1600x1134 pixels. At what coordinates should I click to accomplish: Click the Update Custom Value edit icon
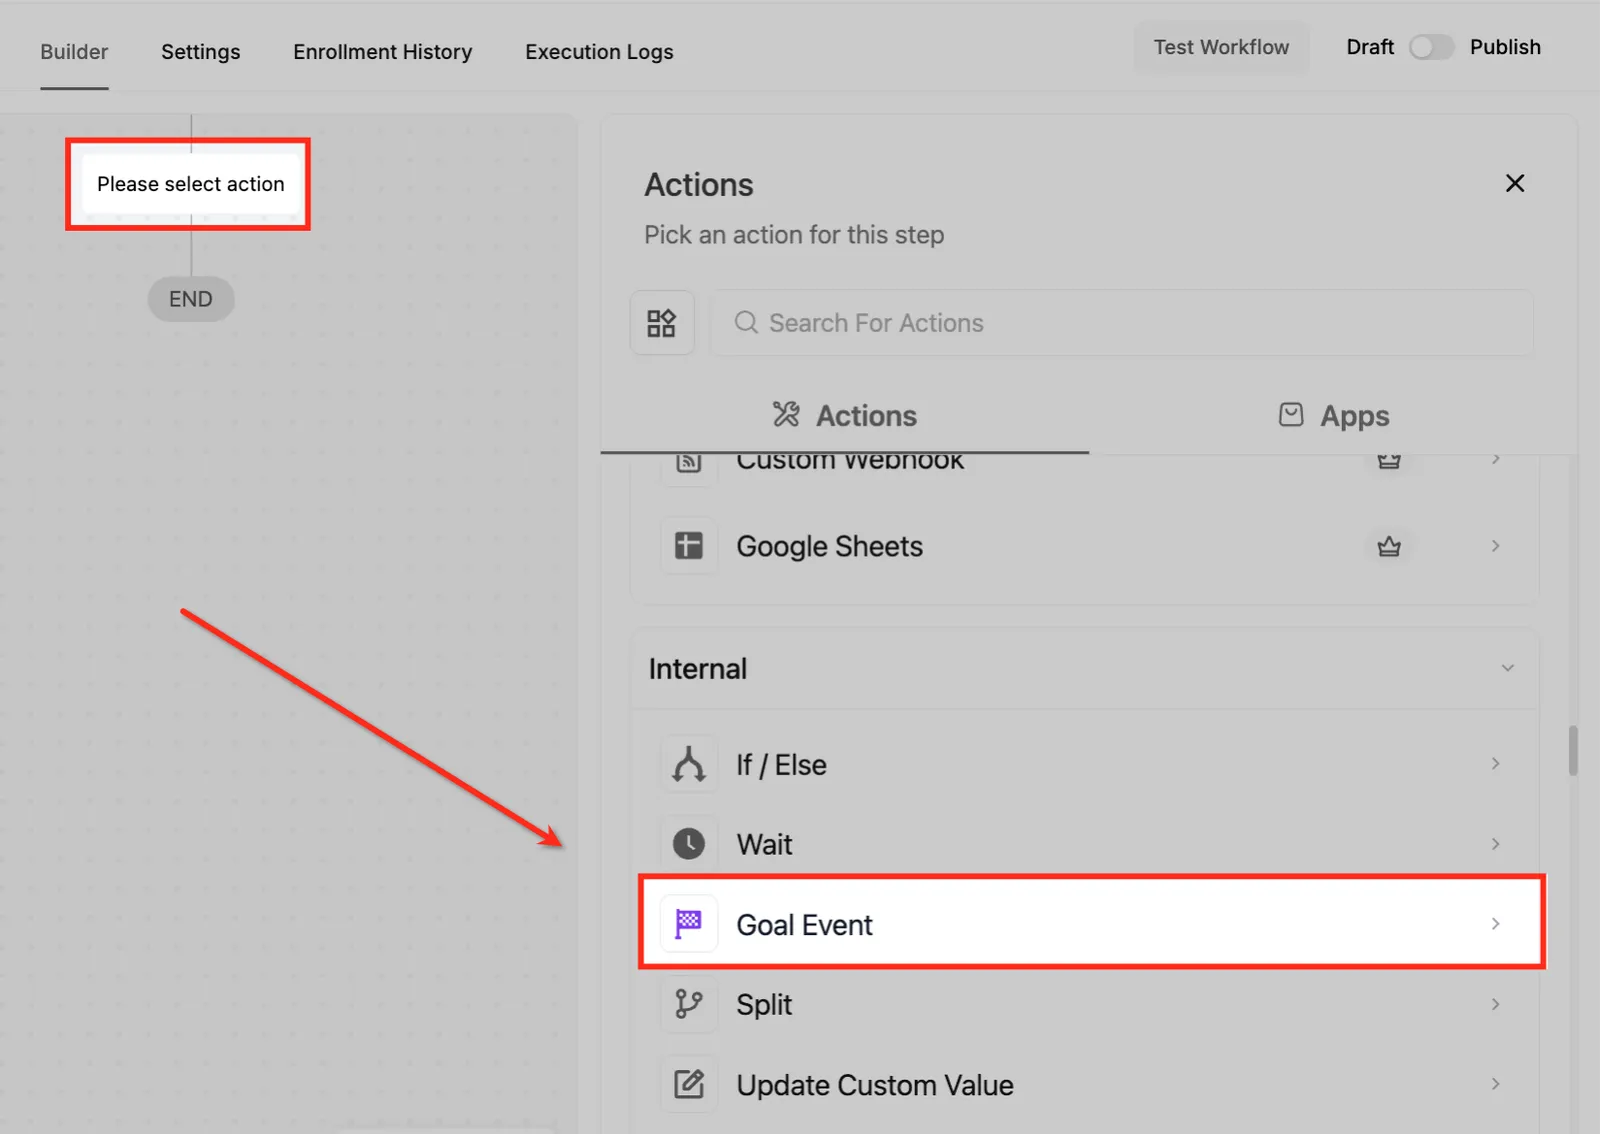tap(689, 1085)
